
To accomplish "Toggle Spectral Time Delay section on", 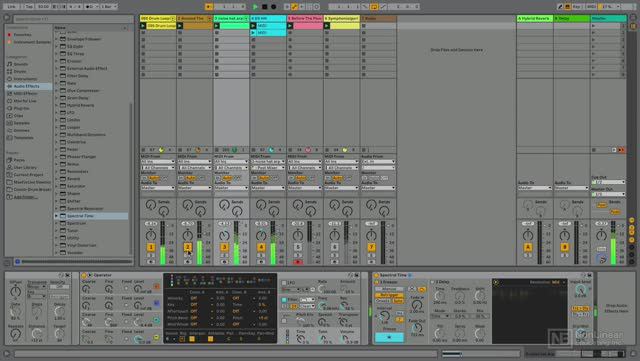I will 432,282.
